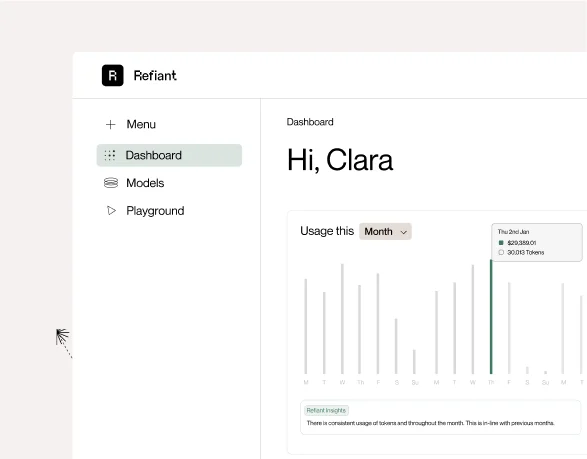Screen dimensions: 587x459
Task: Click the starburst cursor graphic at left
Action: (63, 337)
